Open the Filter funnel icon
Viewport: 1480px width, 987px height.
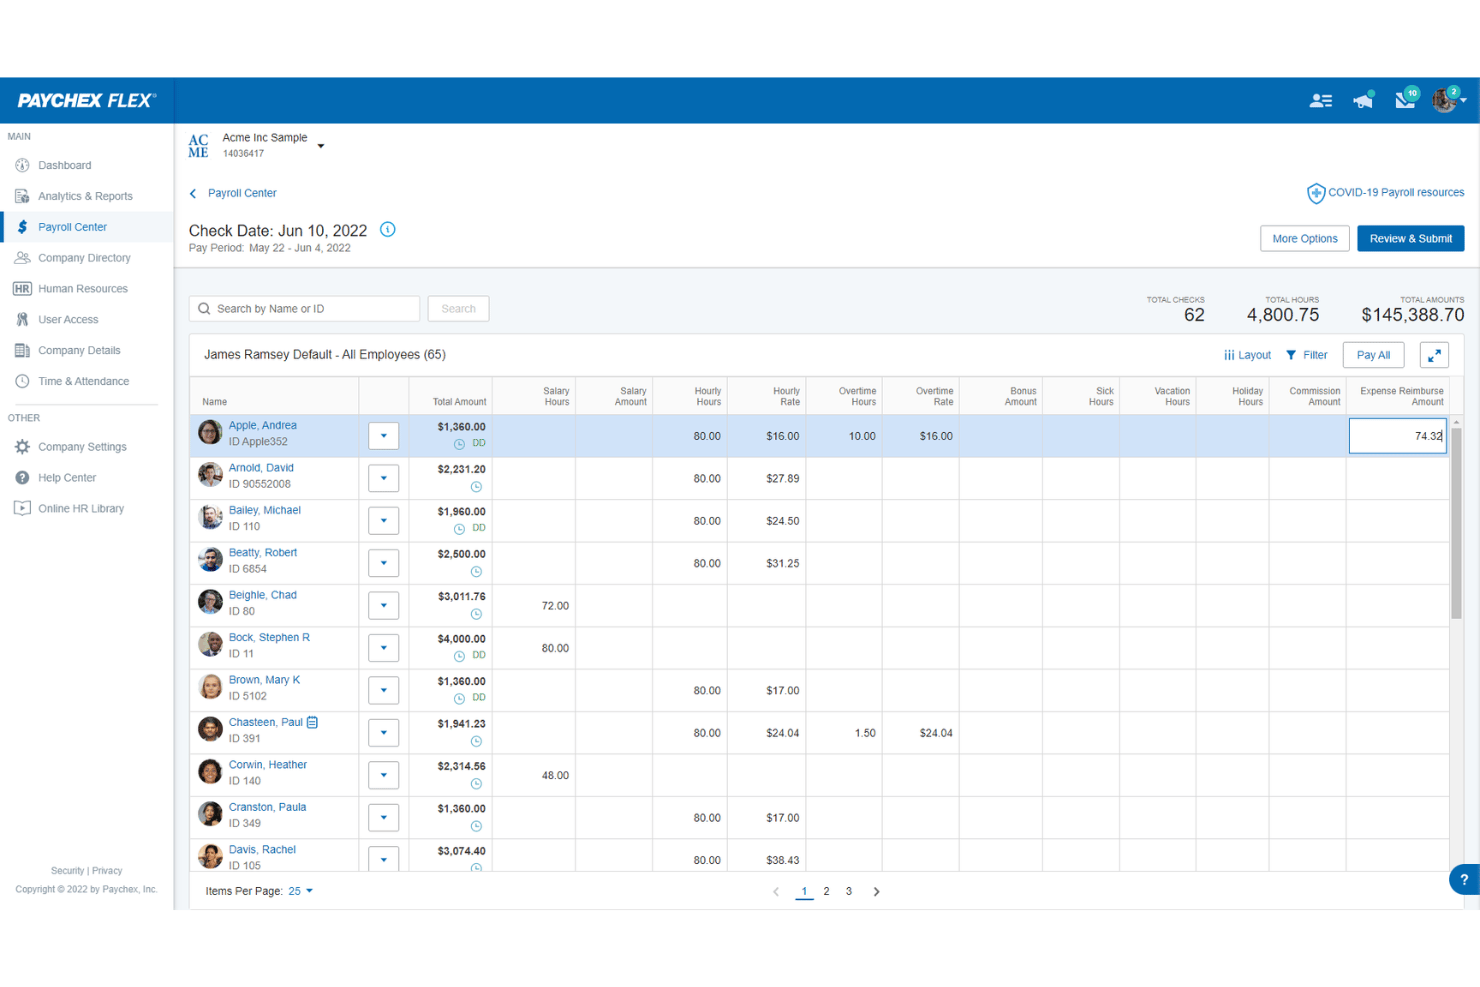click(1291, 355)
